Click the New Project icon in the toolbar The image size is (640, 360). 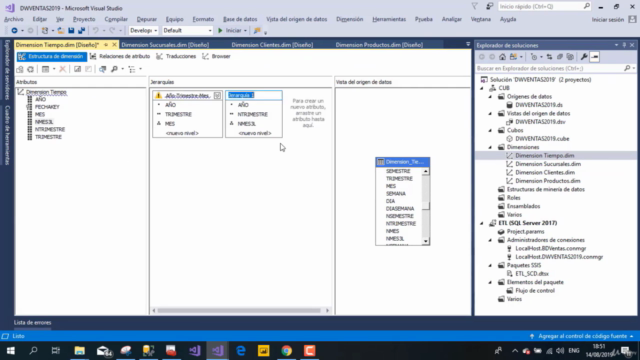click(45, 31)
